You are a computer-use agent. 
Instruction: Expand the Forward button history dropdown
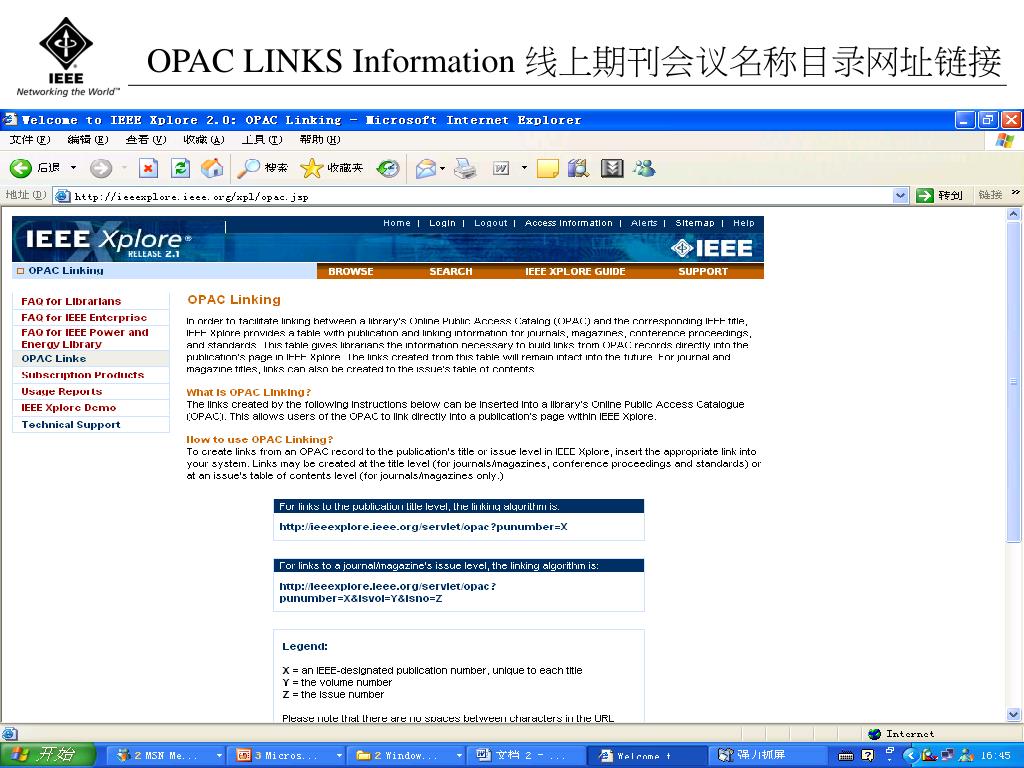[124, 168]
